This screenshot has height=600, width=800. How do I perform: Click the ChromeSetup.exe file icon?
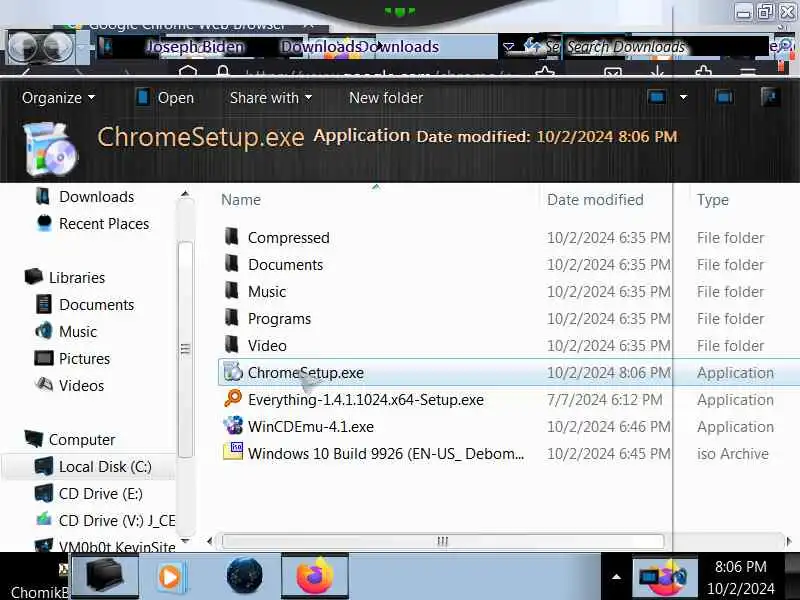[x=233, y=371]
